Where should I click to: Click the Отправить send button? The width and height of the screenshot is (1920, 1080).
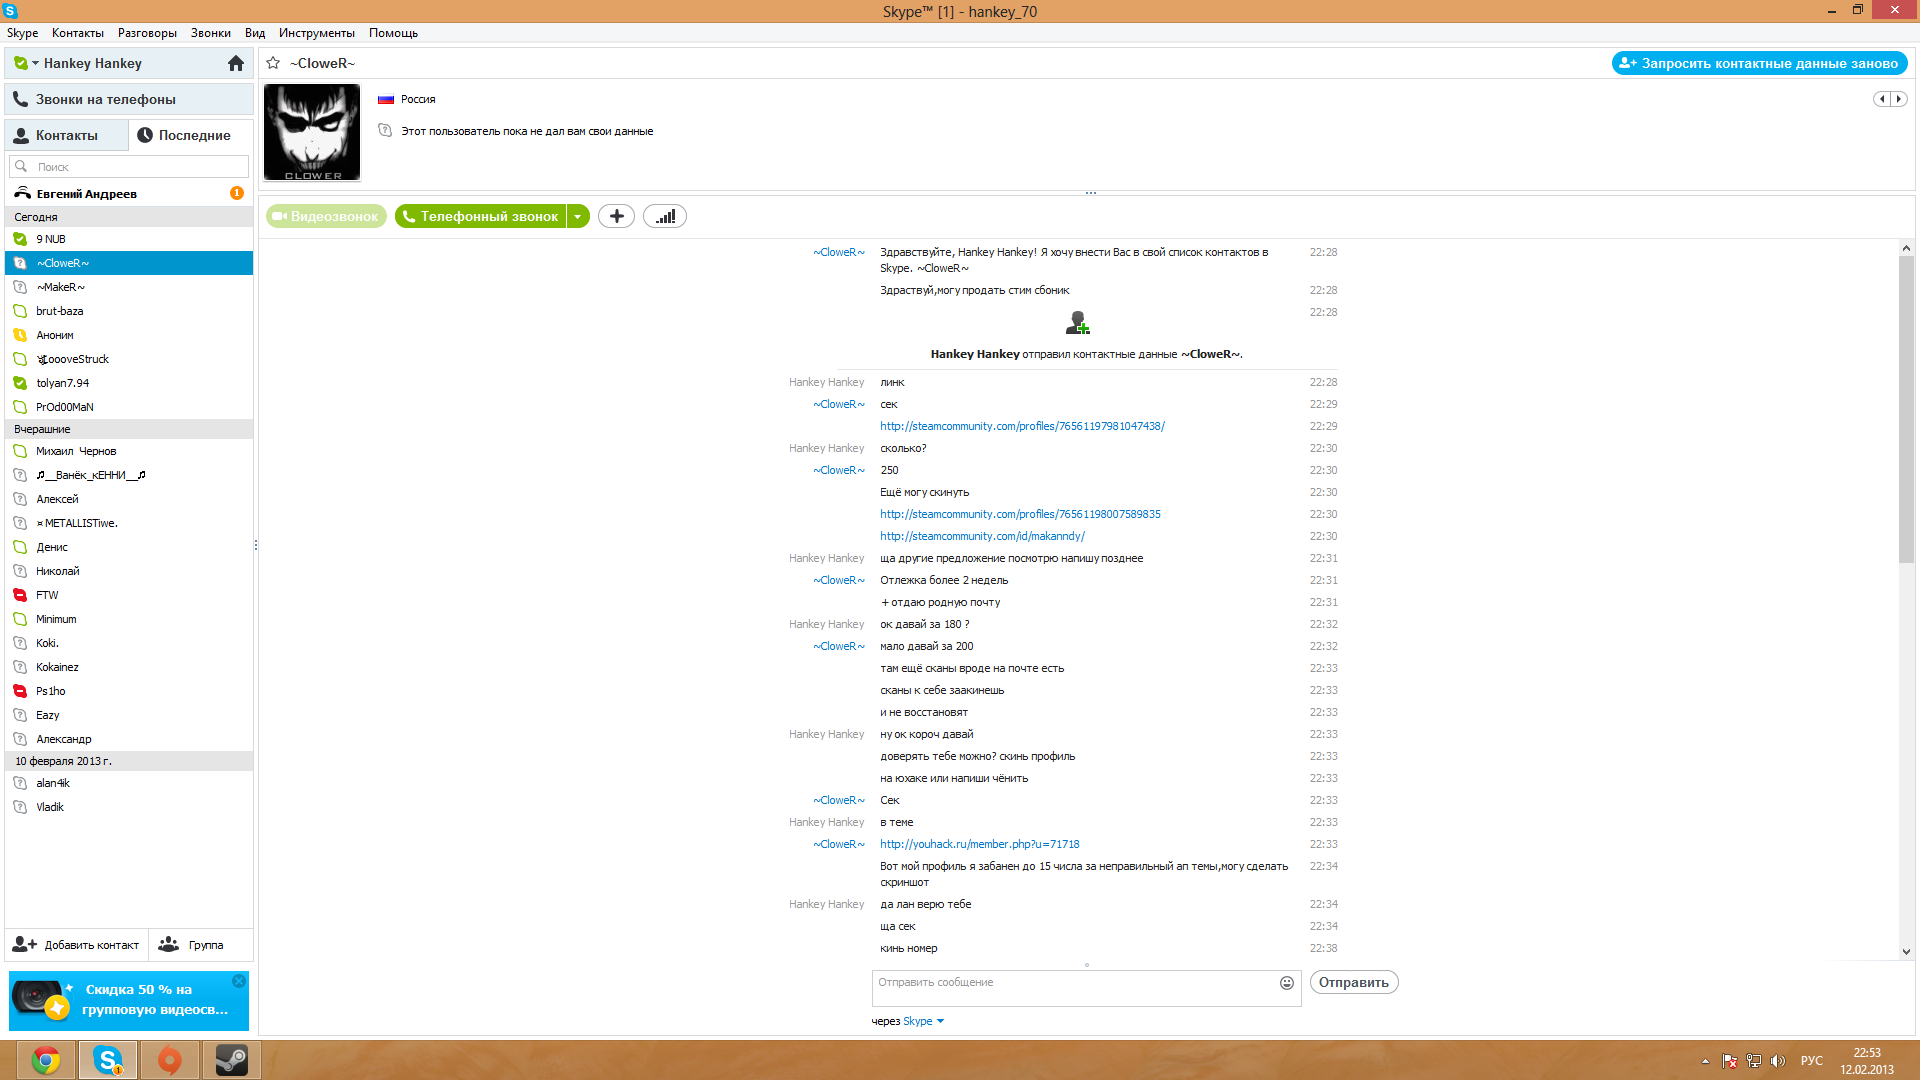coord(1354,982)
